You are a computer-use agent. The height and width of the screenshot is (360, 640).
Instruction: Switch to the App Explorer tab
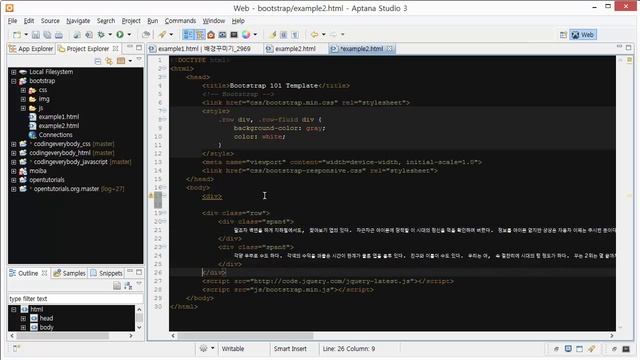click(31, 49)
